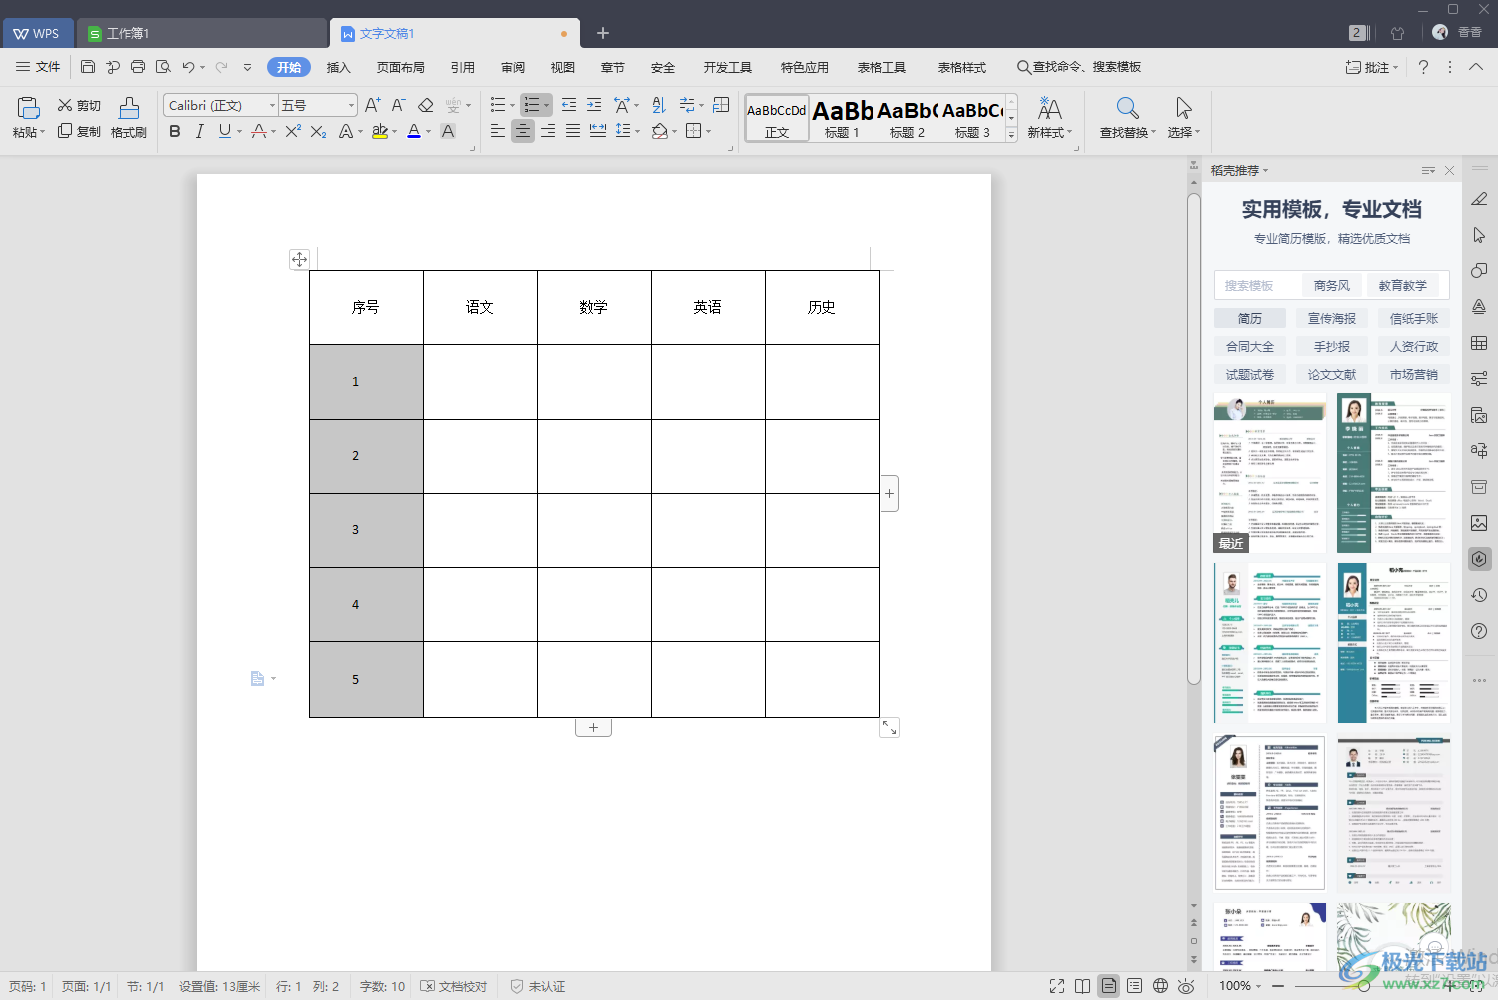Increase font size with A+ icon

[x=372, y=105]
